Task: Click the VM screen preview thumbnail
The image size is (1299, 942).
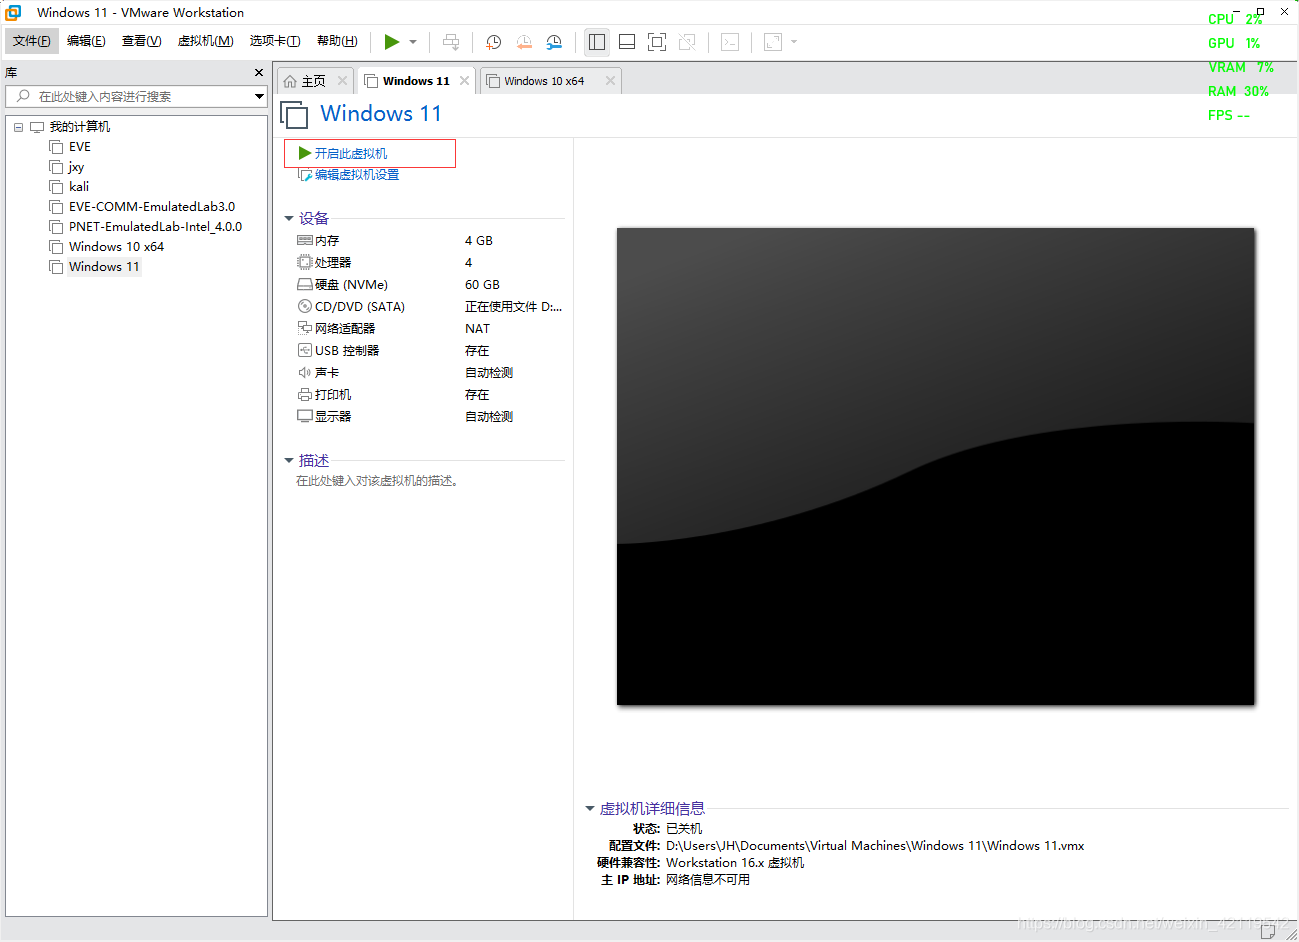Action: pos(935,466)
